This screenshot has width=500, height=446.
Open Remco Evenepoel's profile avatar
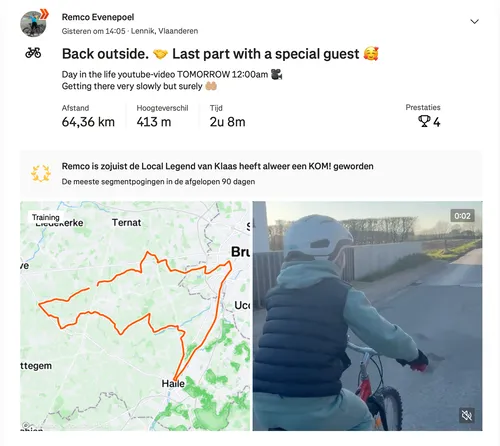coord(33,24)
